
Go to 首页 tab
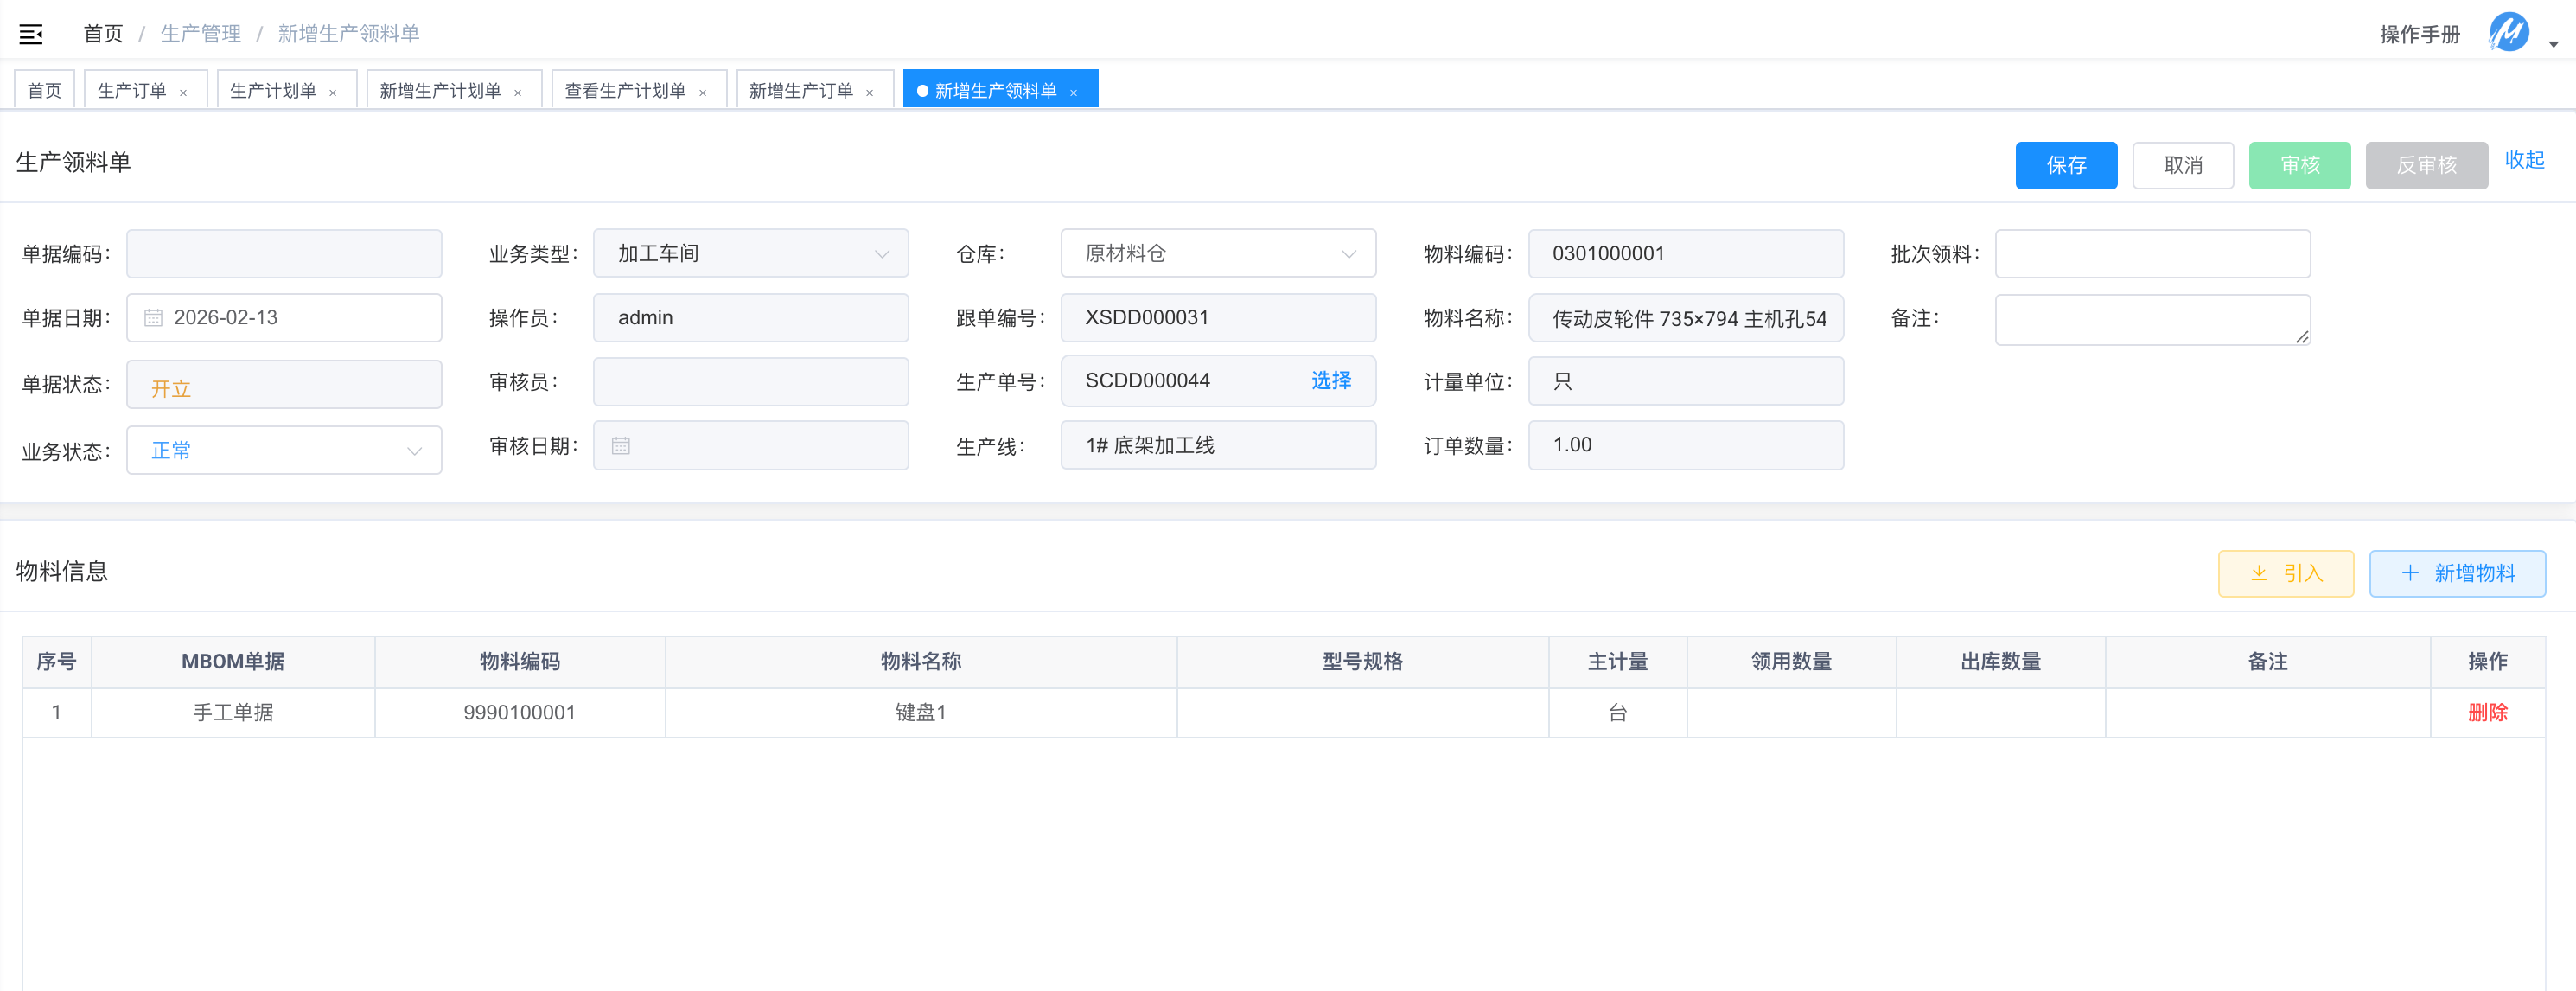click(44, 91)
